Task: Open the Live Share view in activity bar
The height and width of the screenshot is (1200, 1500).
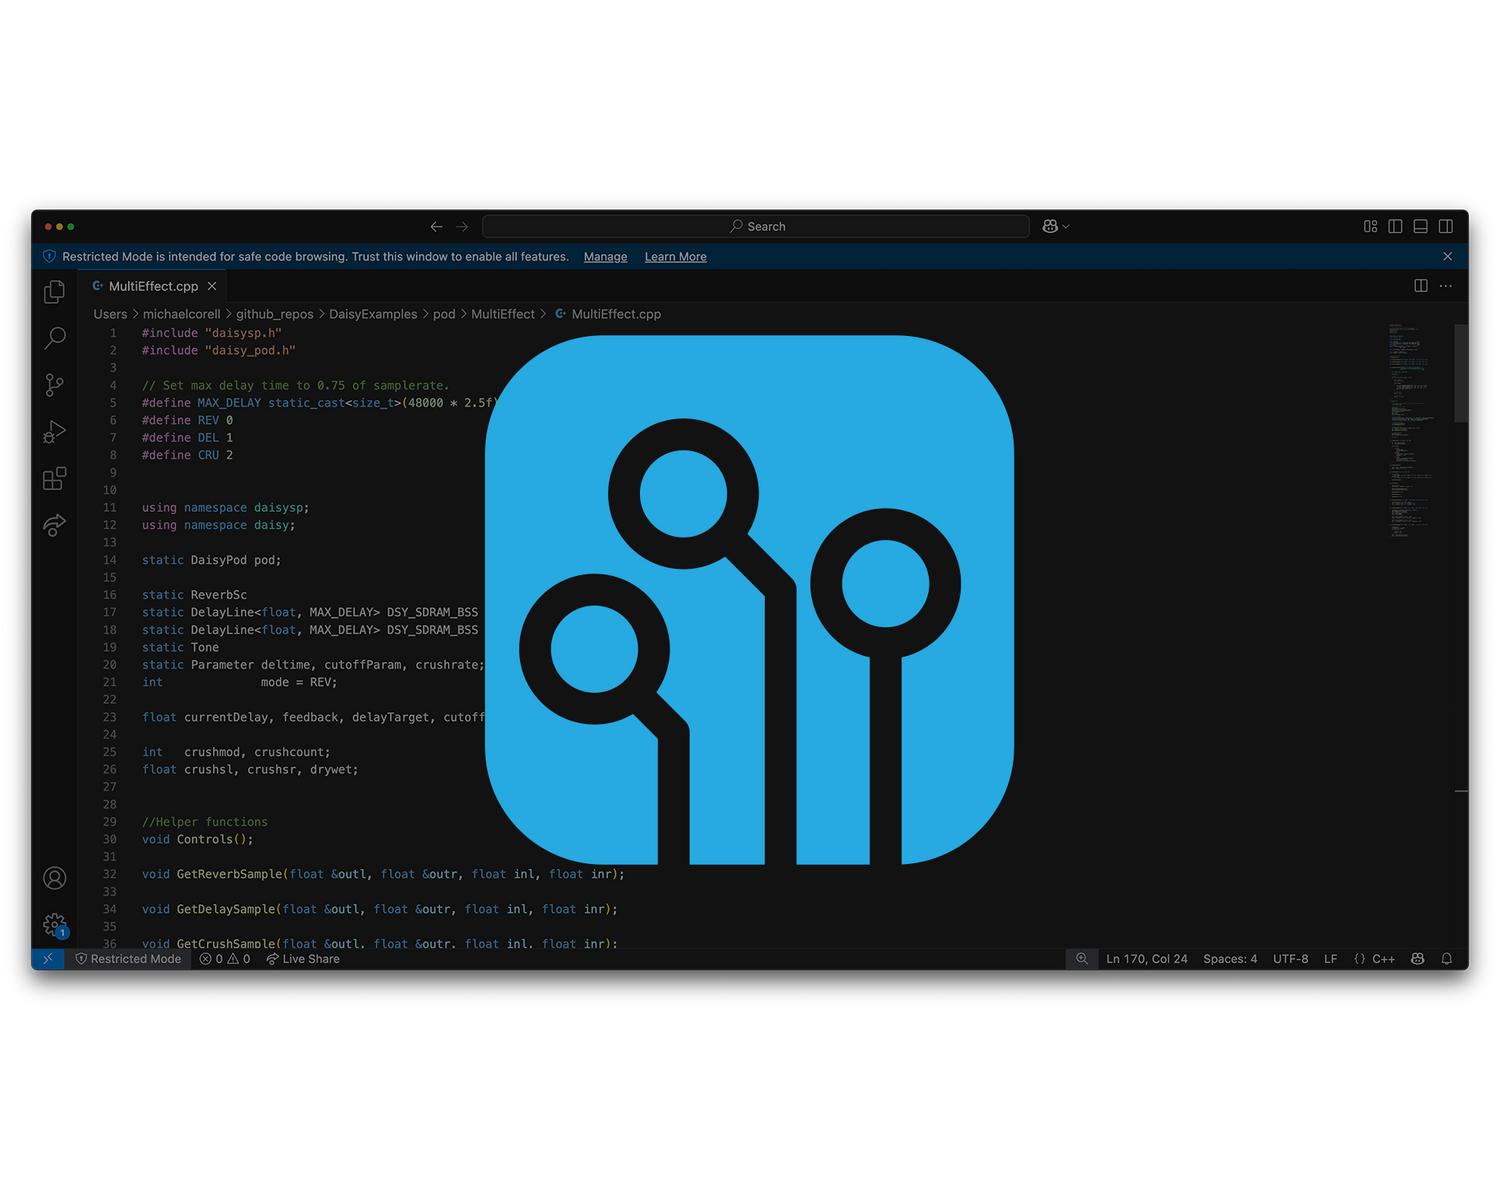Action: coord(55,525)
